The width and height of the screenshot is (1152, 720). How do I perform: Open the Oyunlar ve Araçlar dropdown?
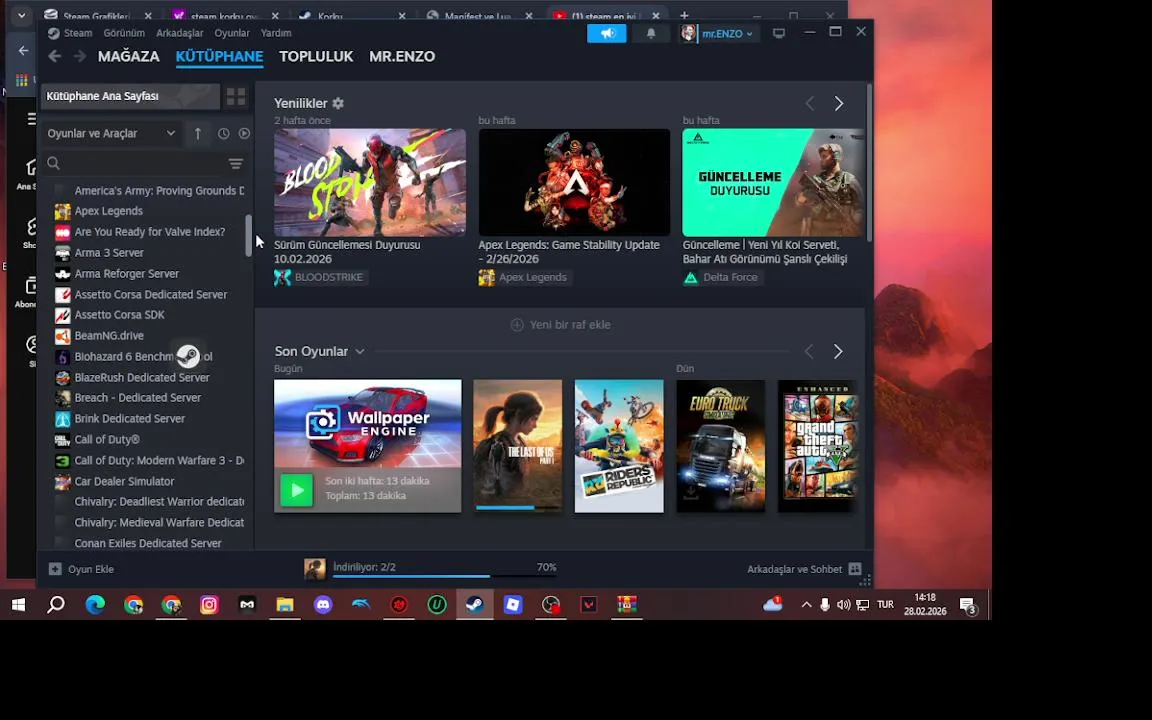coord(111,133)
